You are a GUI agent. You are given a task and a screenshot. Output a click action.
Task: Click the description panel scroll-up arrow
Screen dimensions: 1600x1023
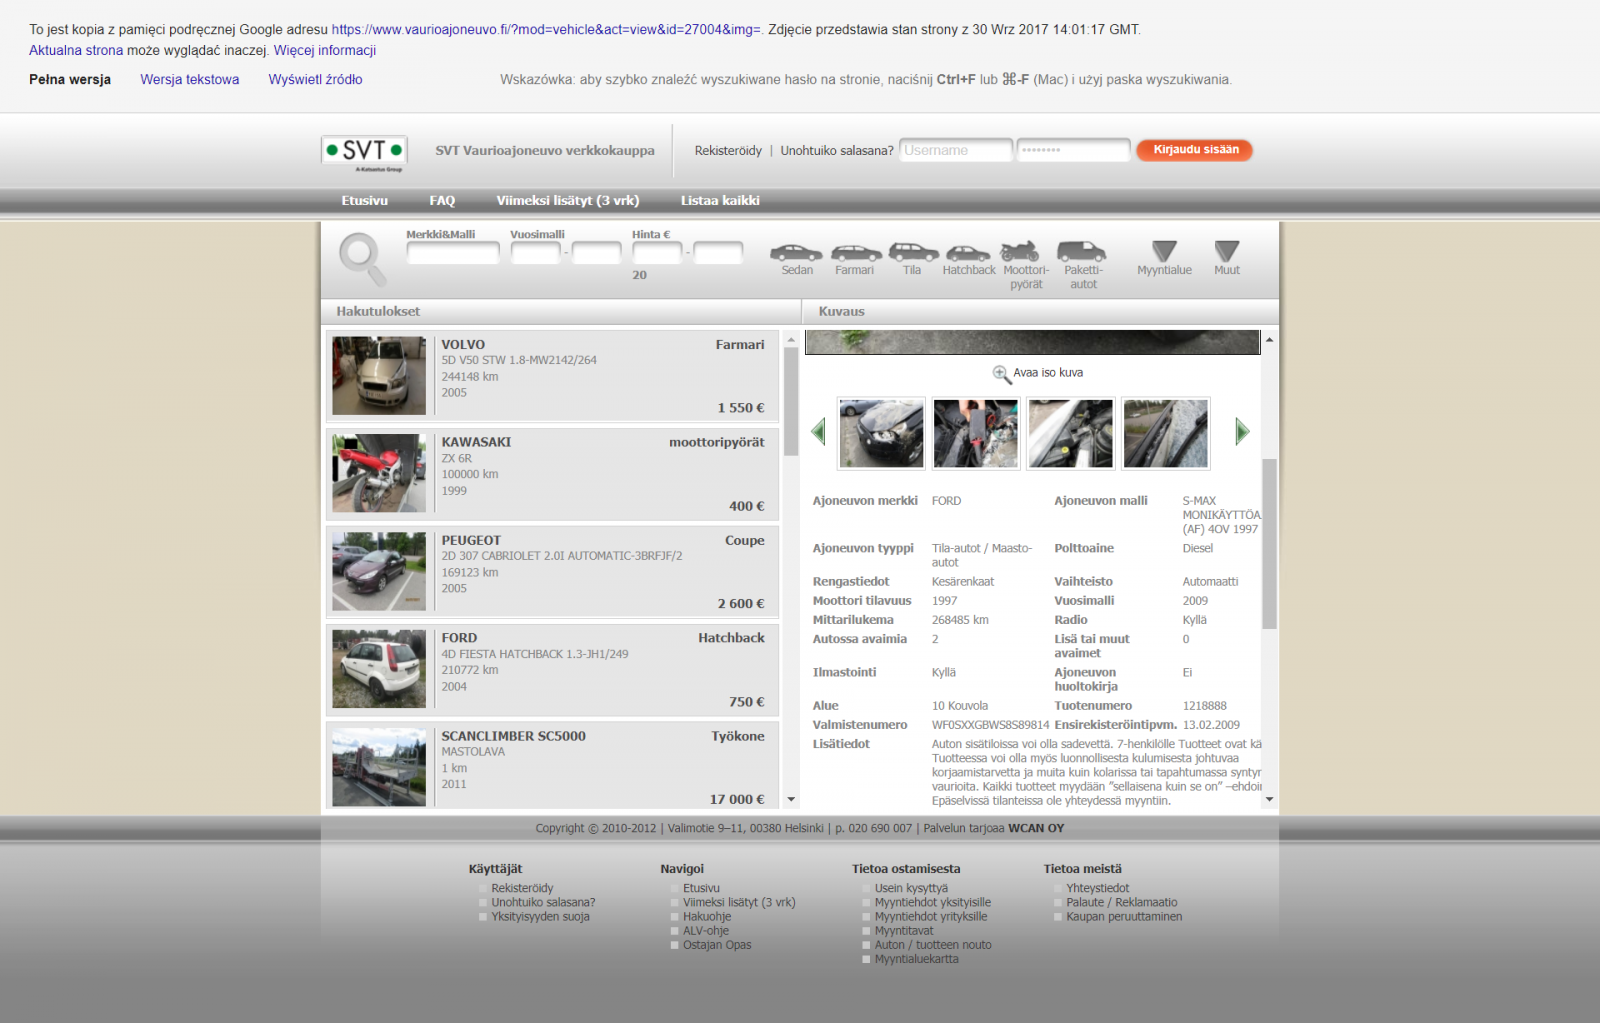[x=1270, y=340]
